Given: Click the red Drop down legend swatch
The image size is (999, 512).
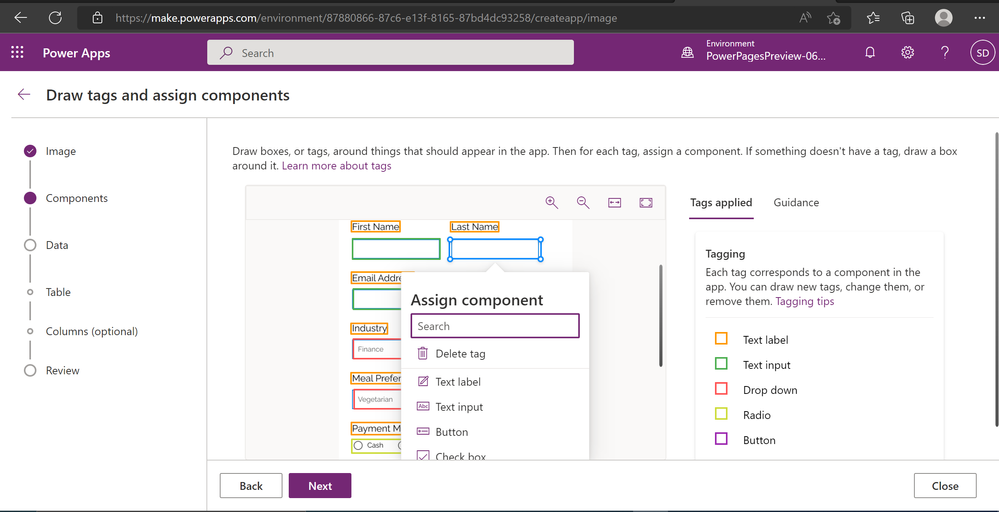Looking at the screenshot, I should 721,388.
